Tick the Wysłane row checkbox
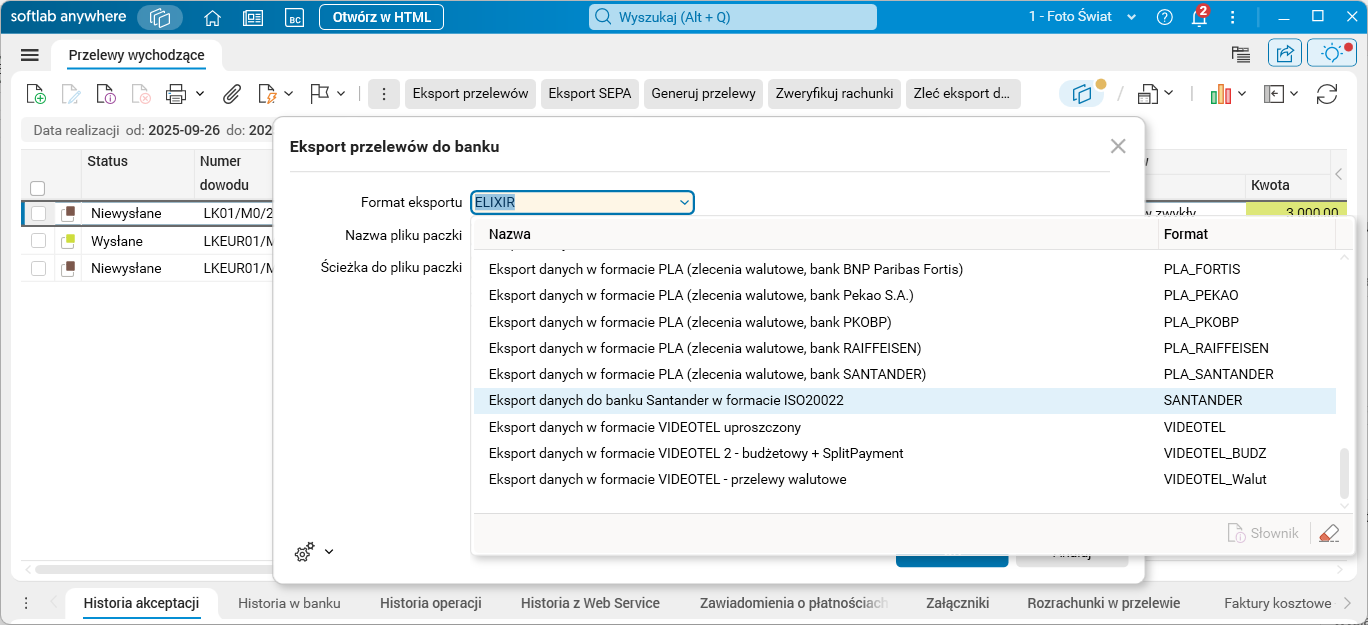 pos(38,241)
